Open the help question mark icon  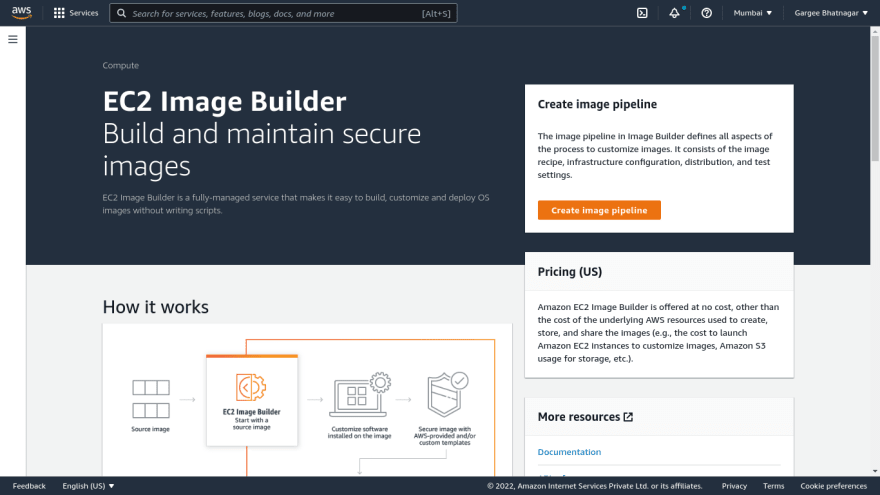[x=707, y=13]
